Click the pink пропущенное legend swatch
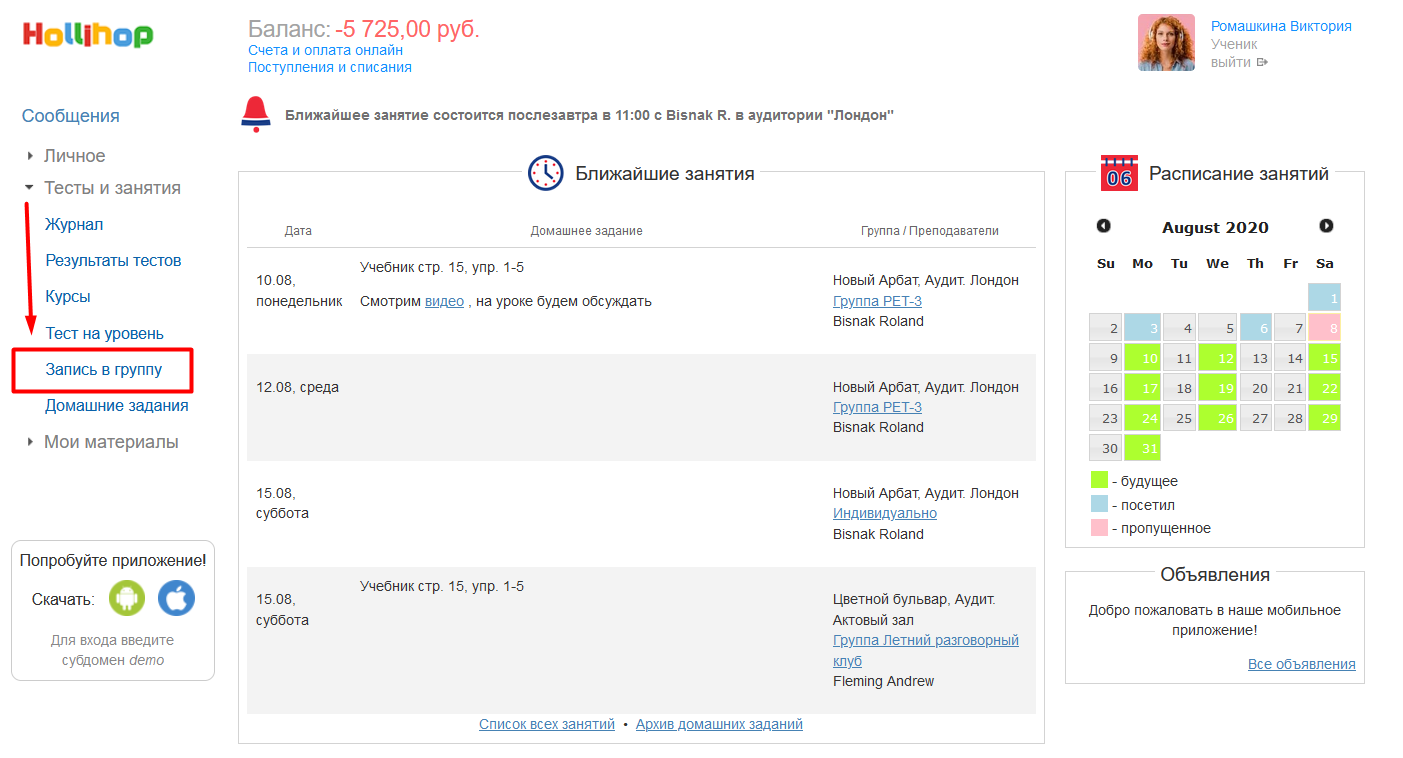Screen dimensions: 1403x758 pos(1099,528)
